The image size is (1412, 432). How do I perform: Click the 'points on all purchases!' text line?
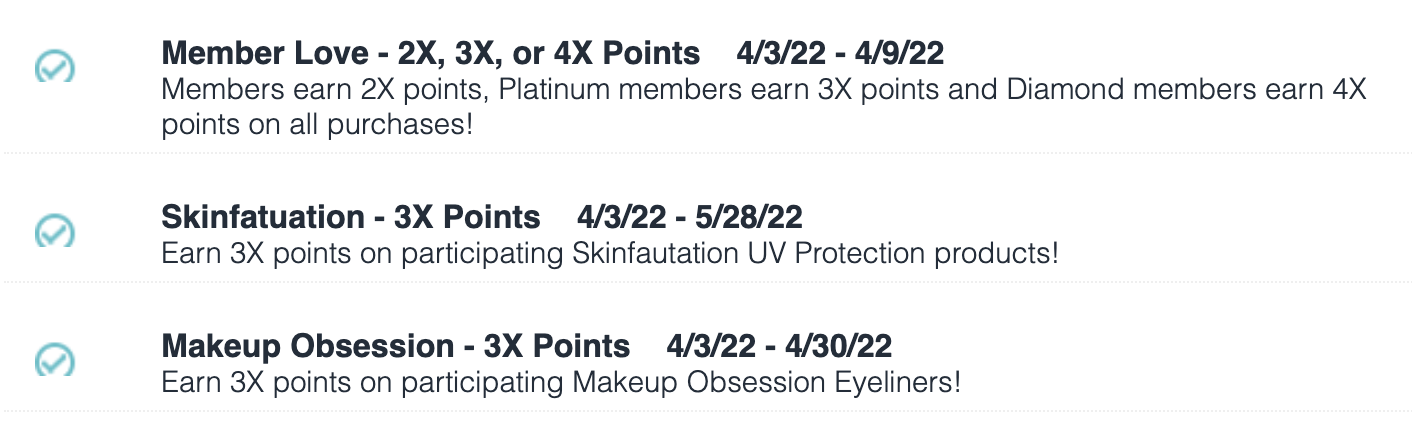317,126
